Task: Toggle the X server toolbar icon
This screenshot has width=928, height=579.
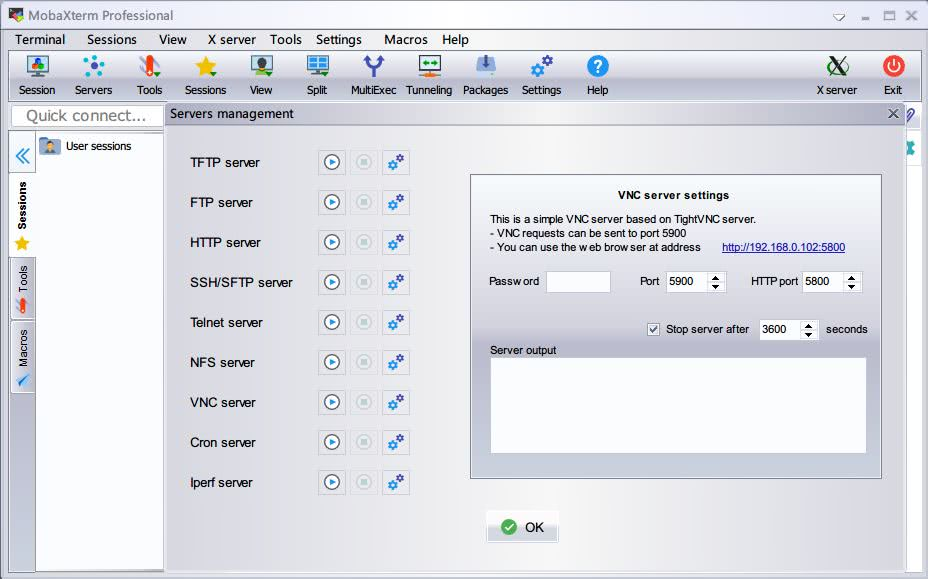Action: pos(837,75)
